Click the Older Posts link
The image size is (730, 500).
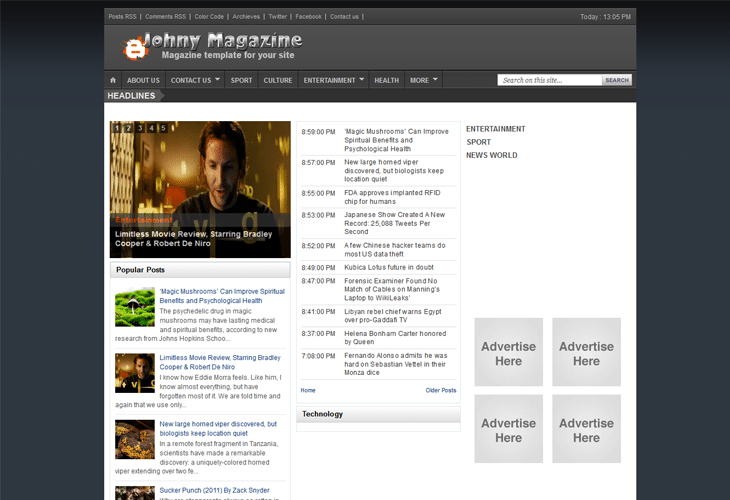pos(441,390)
